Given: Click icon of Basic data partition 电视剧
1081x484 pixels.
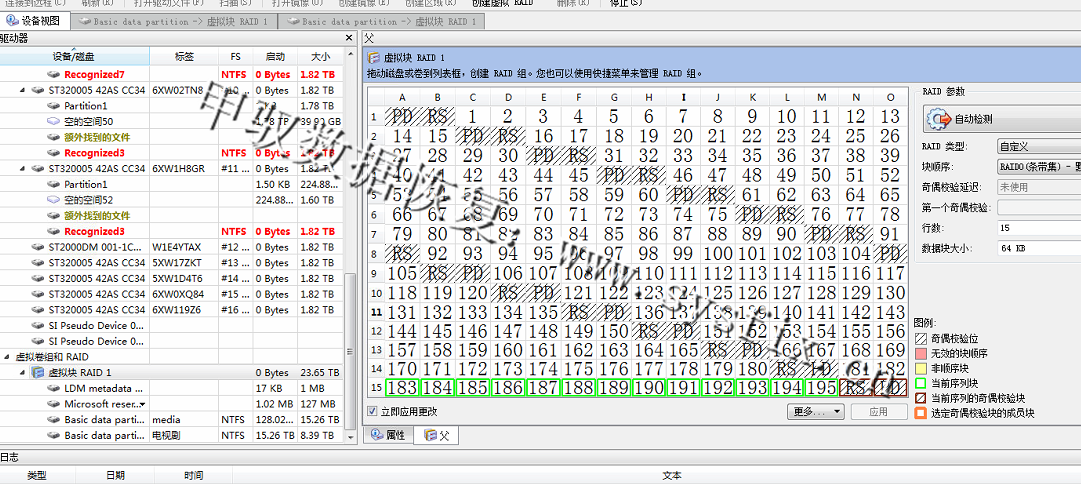Looking at the screenshot, I should tap(53, 436).
